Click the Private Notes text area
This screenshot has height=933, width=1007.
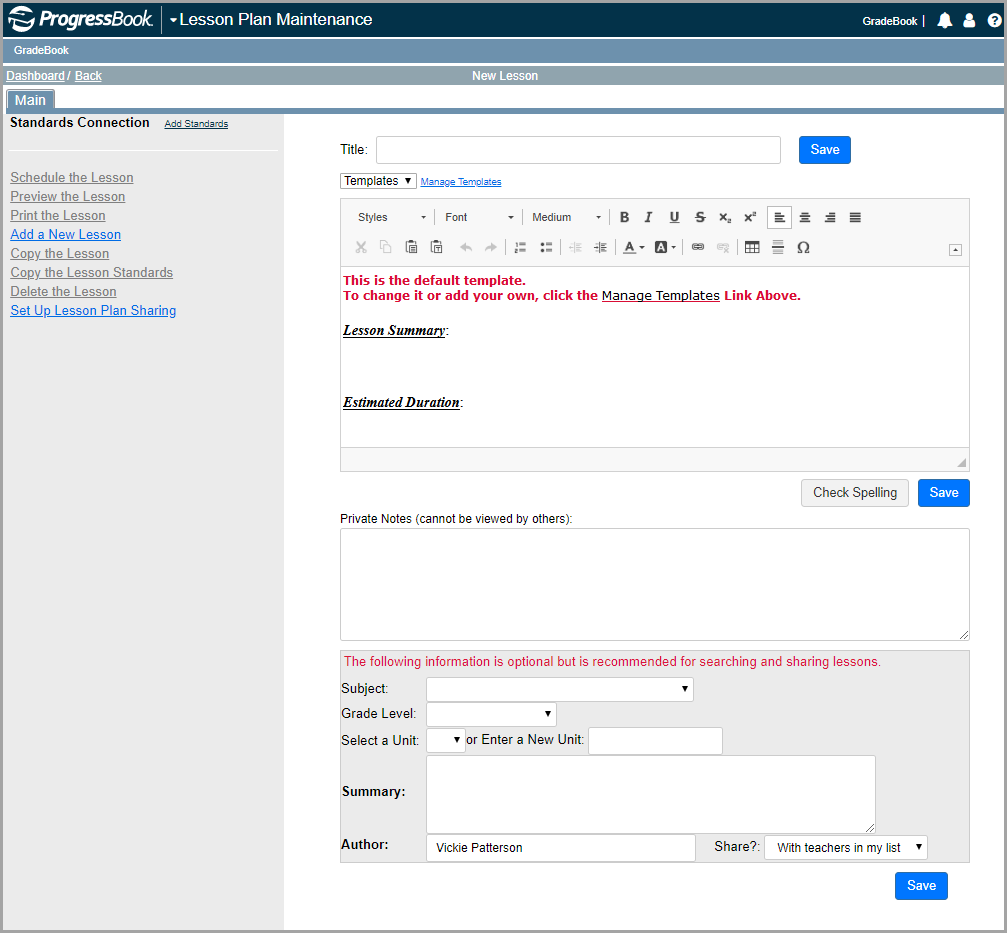coord(654,584)
